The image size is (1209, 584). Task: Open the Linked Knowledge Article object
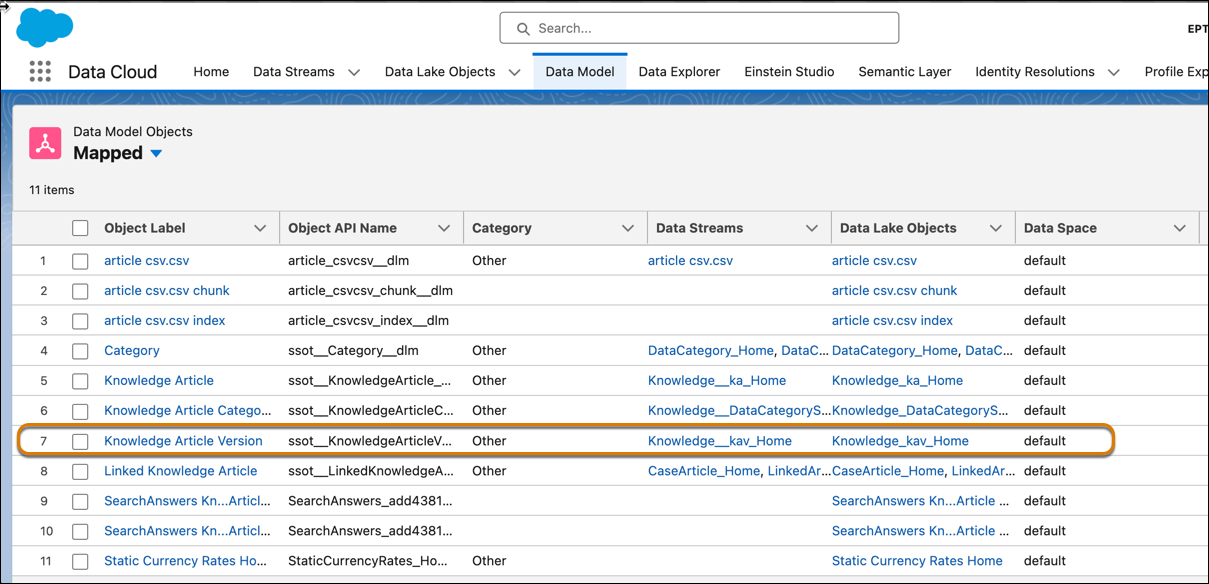click(180, 471)
